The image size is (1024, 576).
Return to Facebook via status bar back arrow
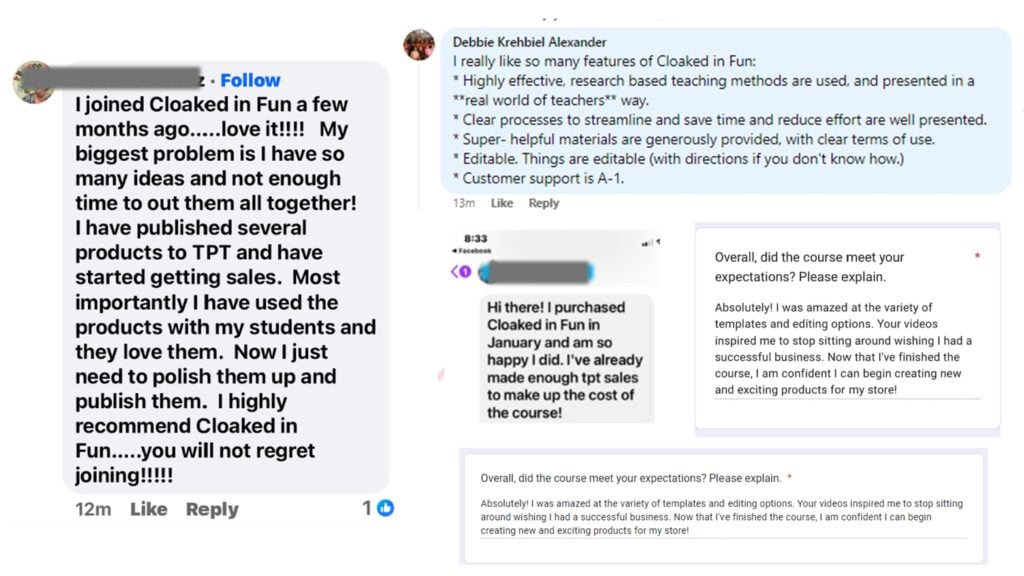tap(472, 251)
